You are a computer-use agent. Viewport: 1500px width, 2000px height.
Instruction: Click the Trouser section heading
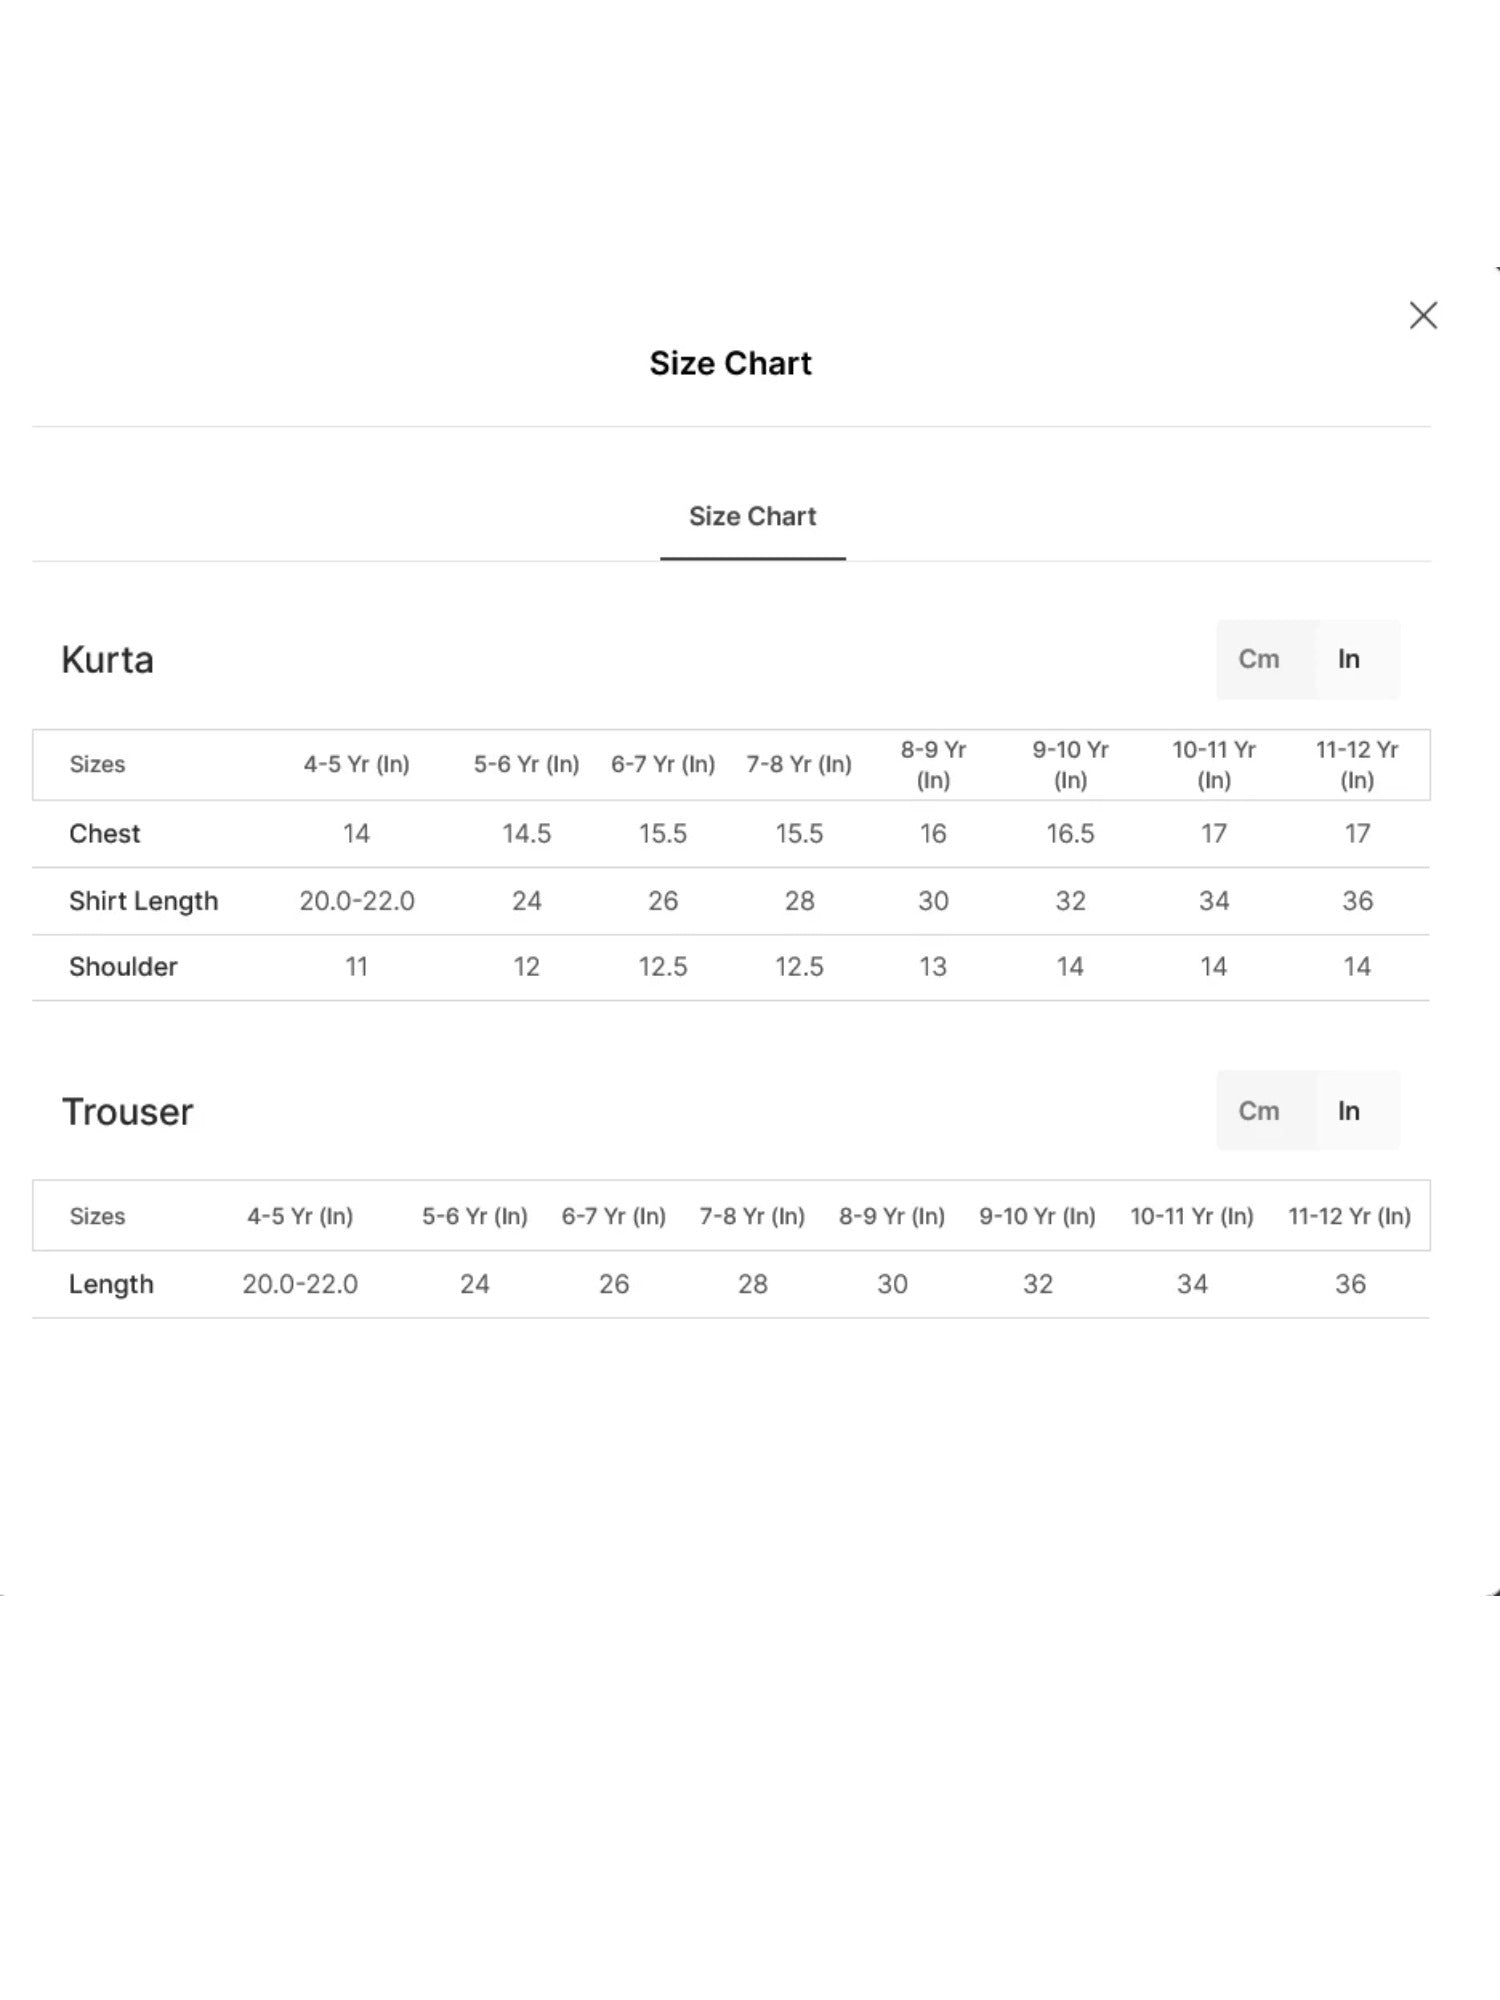coord(127,1112)
